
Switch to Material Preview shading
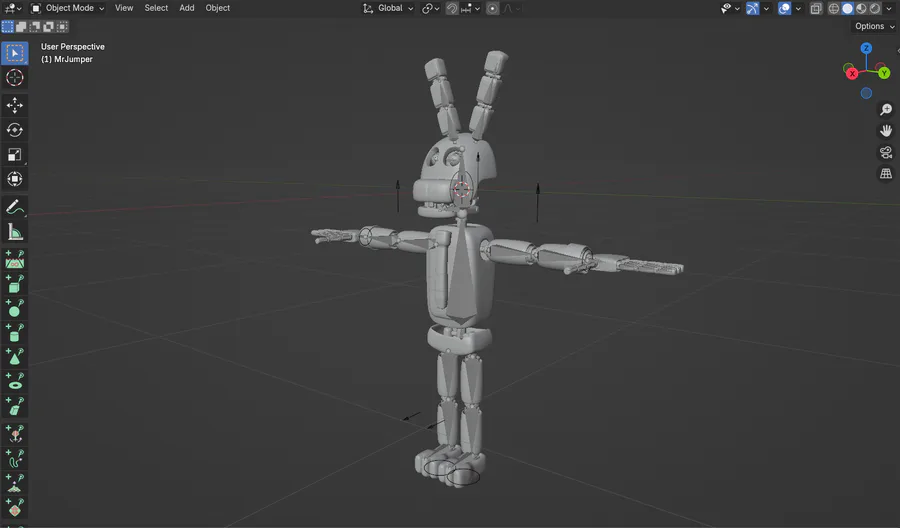pyautogui.click(x=861, y=8)
